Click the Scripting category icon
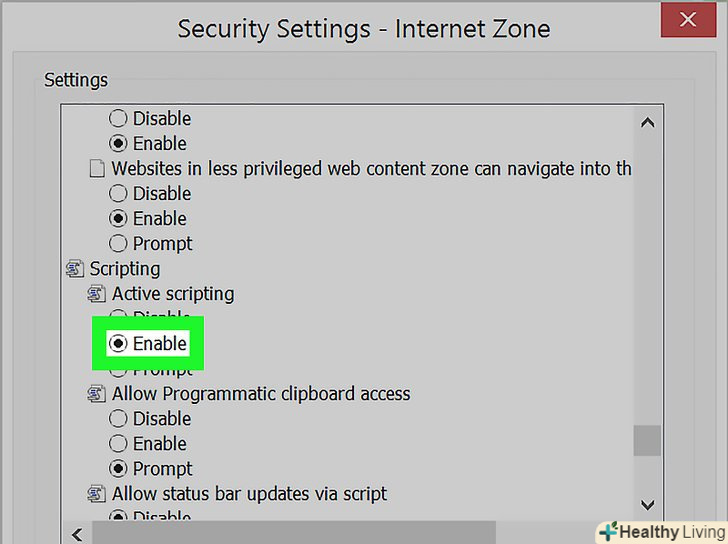This screenshot has width=728, height=544. [x=75, y=269]
